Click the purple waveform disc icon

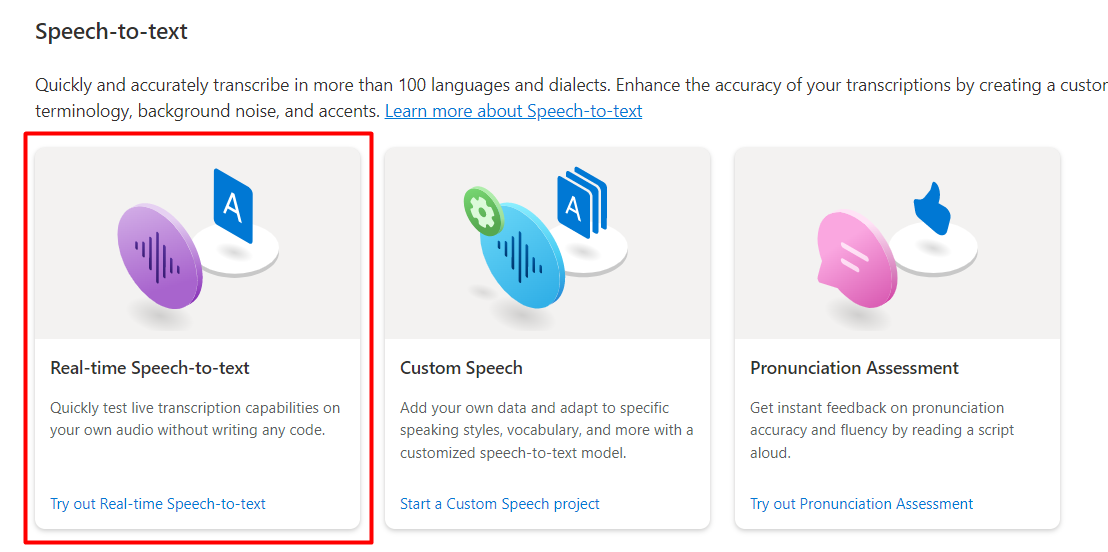click(159, 255)
